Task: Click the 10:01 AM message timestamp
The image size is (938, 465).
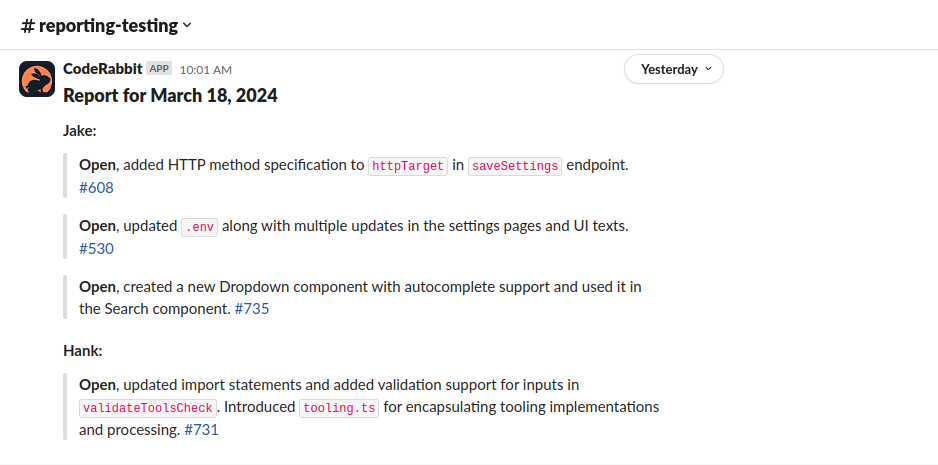Action: (x=206, y=70)
